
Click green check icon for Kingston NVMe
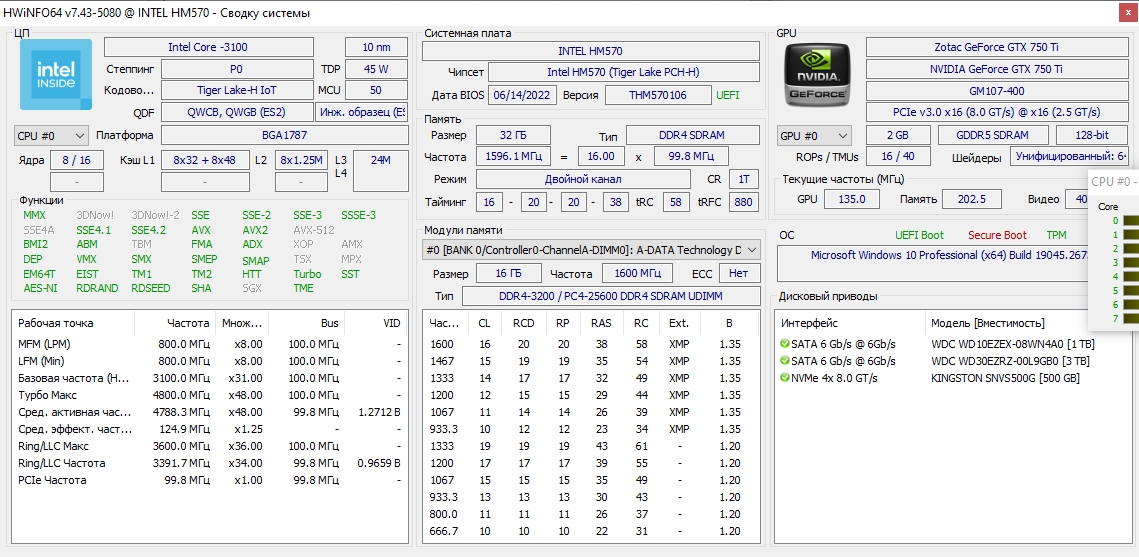tap(785, 378)
